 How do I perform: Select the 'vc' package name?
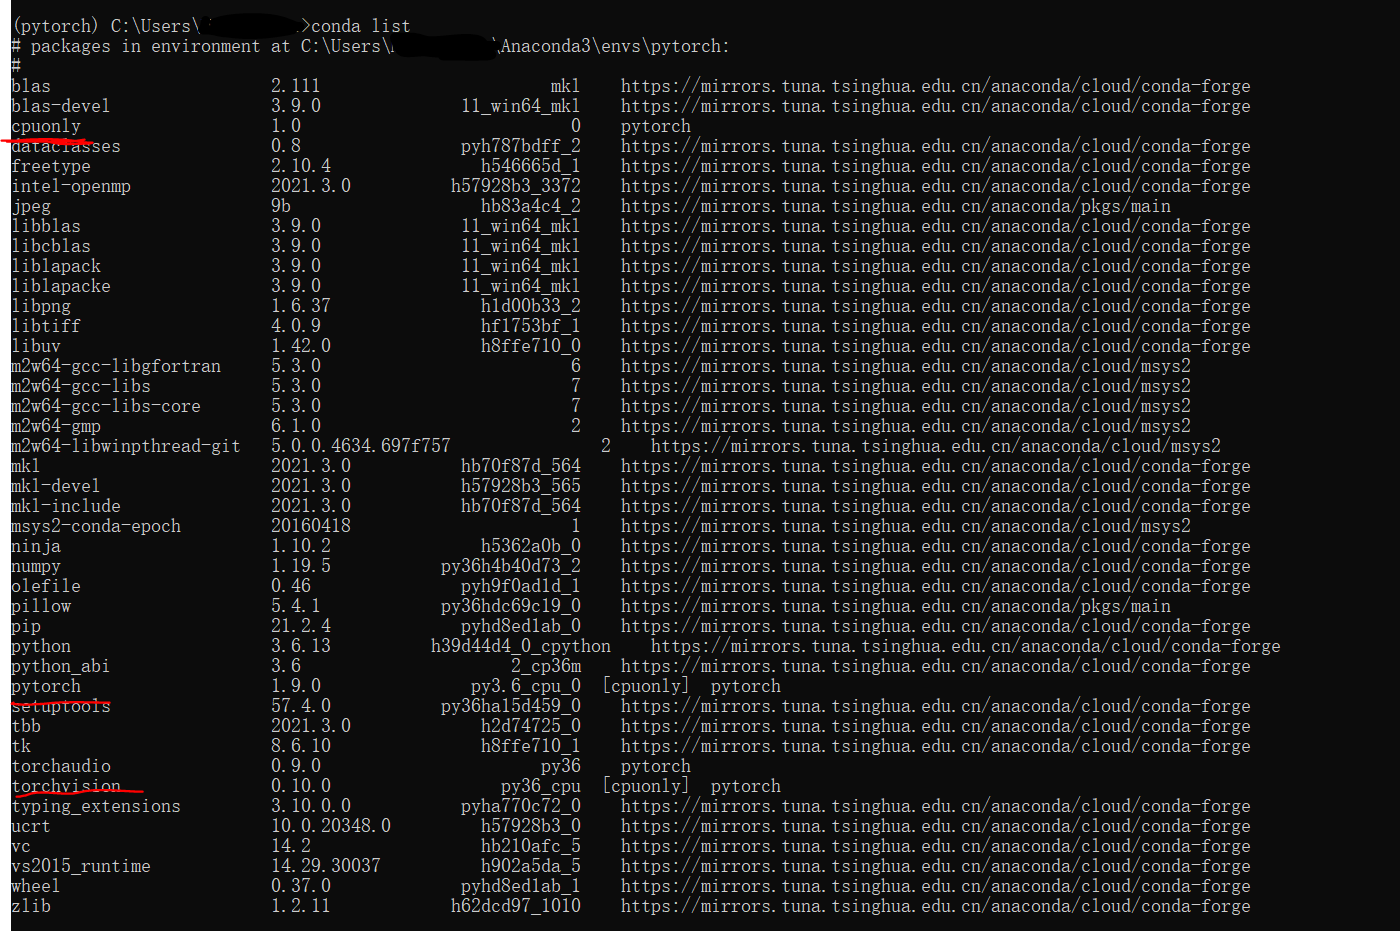coord(21,846)
